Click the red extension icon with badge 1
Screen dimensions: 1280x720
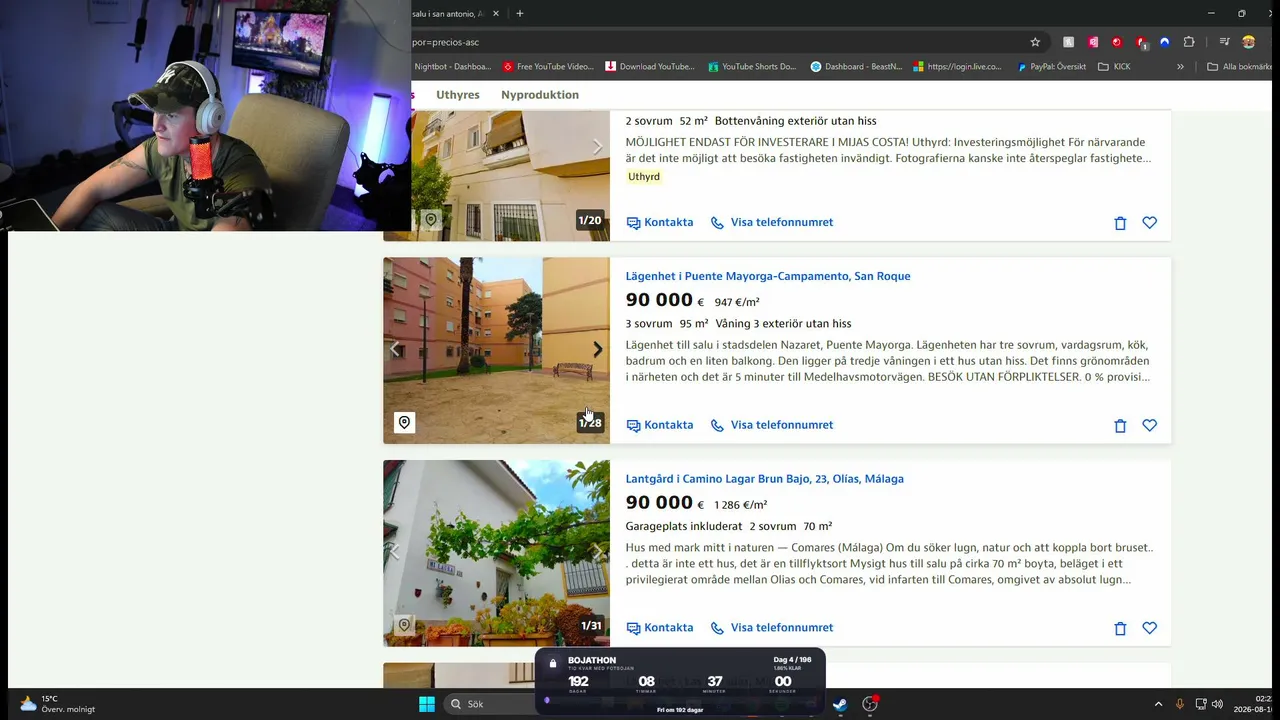(1141, 42)
